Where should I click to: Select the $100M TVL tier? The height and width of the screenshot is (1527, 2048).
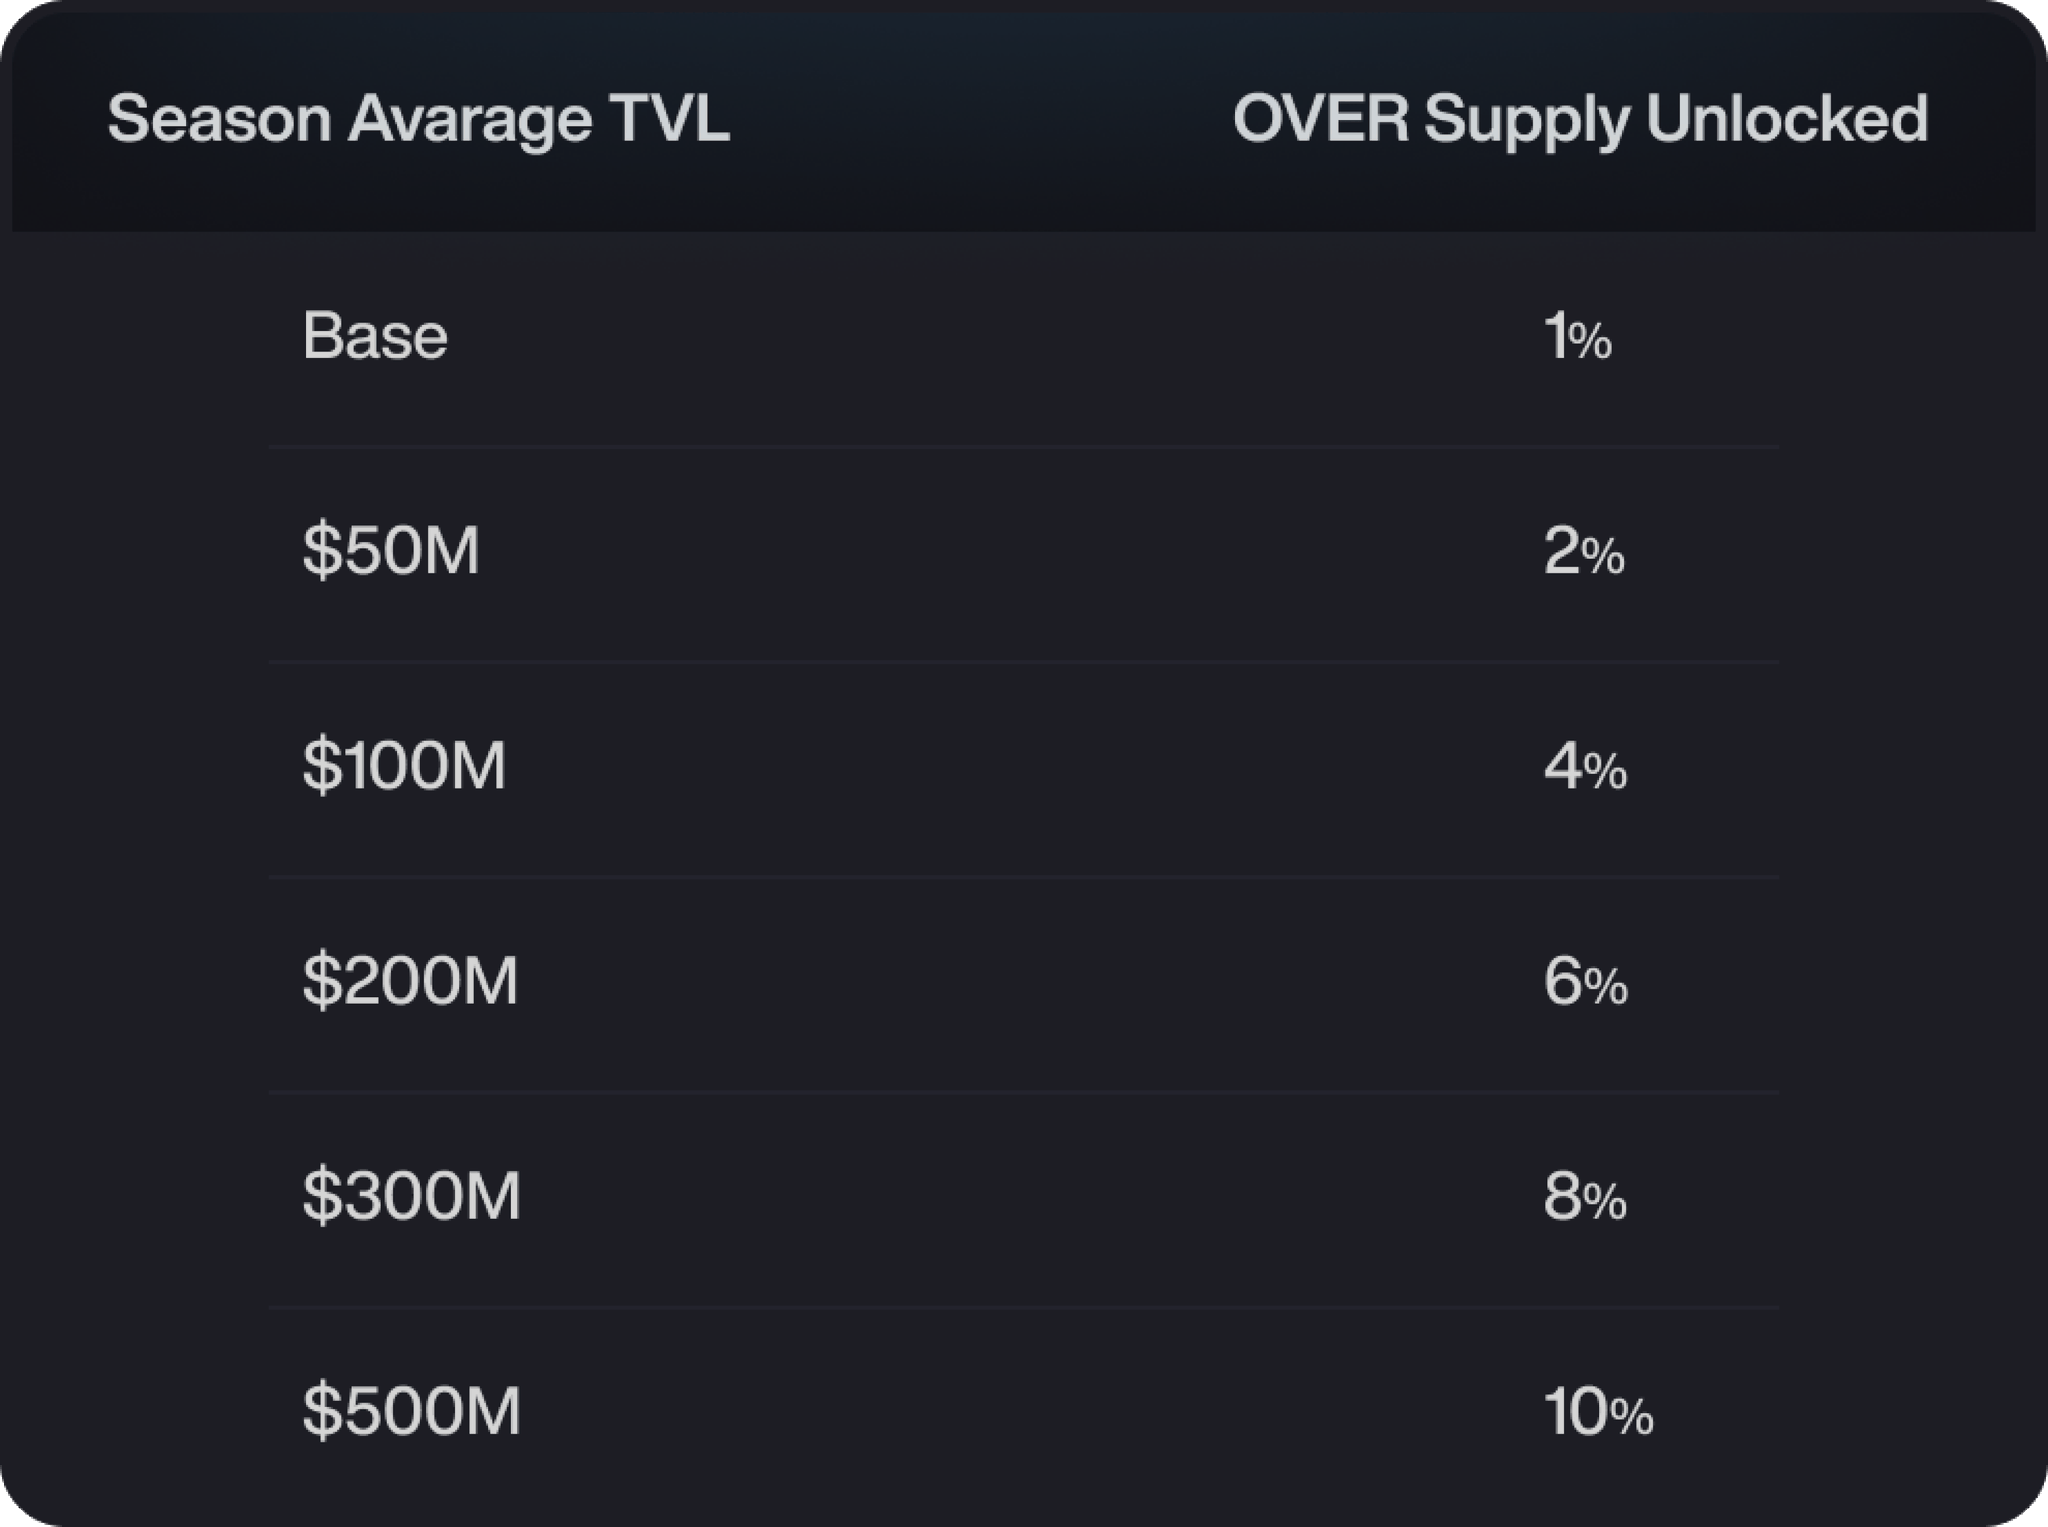404,766
